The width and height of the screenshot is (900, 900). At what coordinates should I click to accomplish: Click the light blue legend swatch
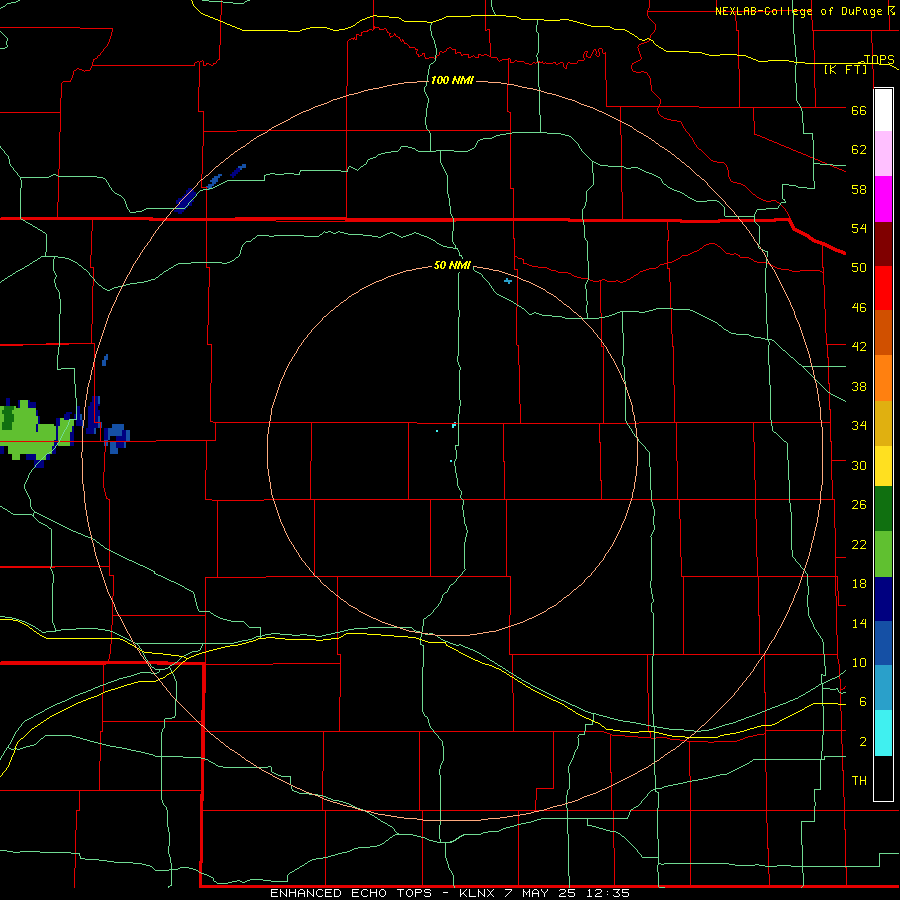click(x=883, y=688)
